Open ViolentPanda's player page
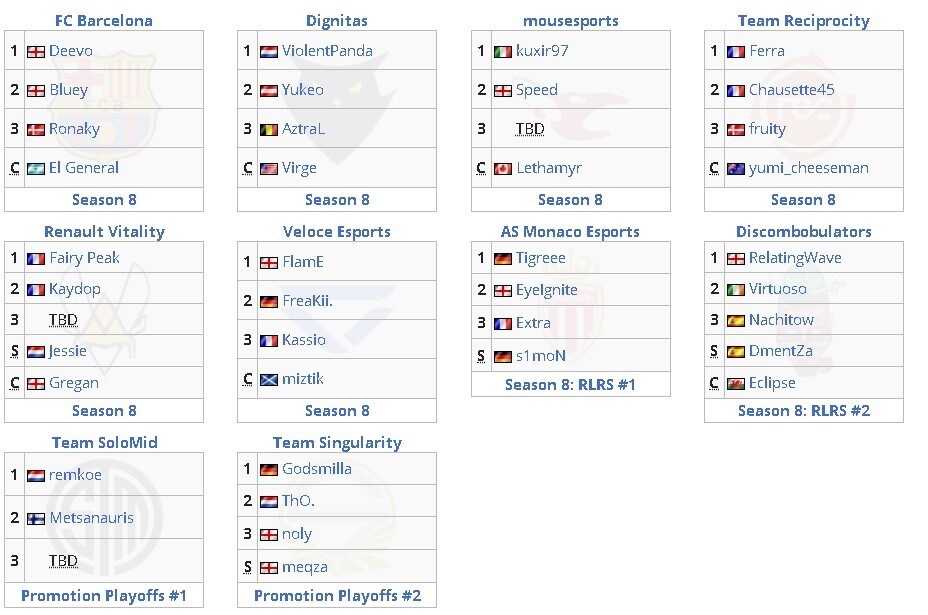 [x=327, y=51]
